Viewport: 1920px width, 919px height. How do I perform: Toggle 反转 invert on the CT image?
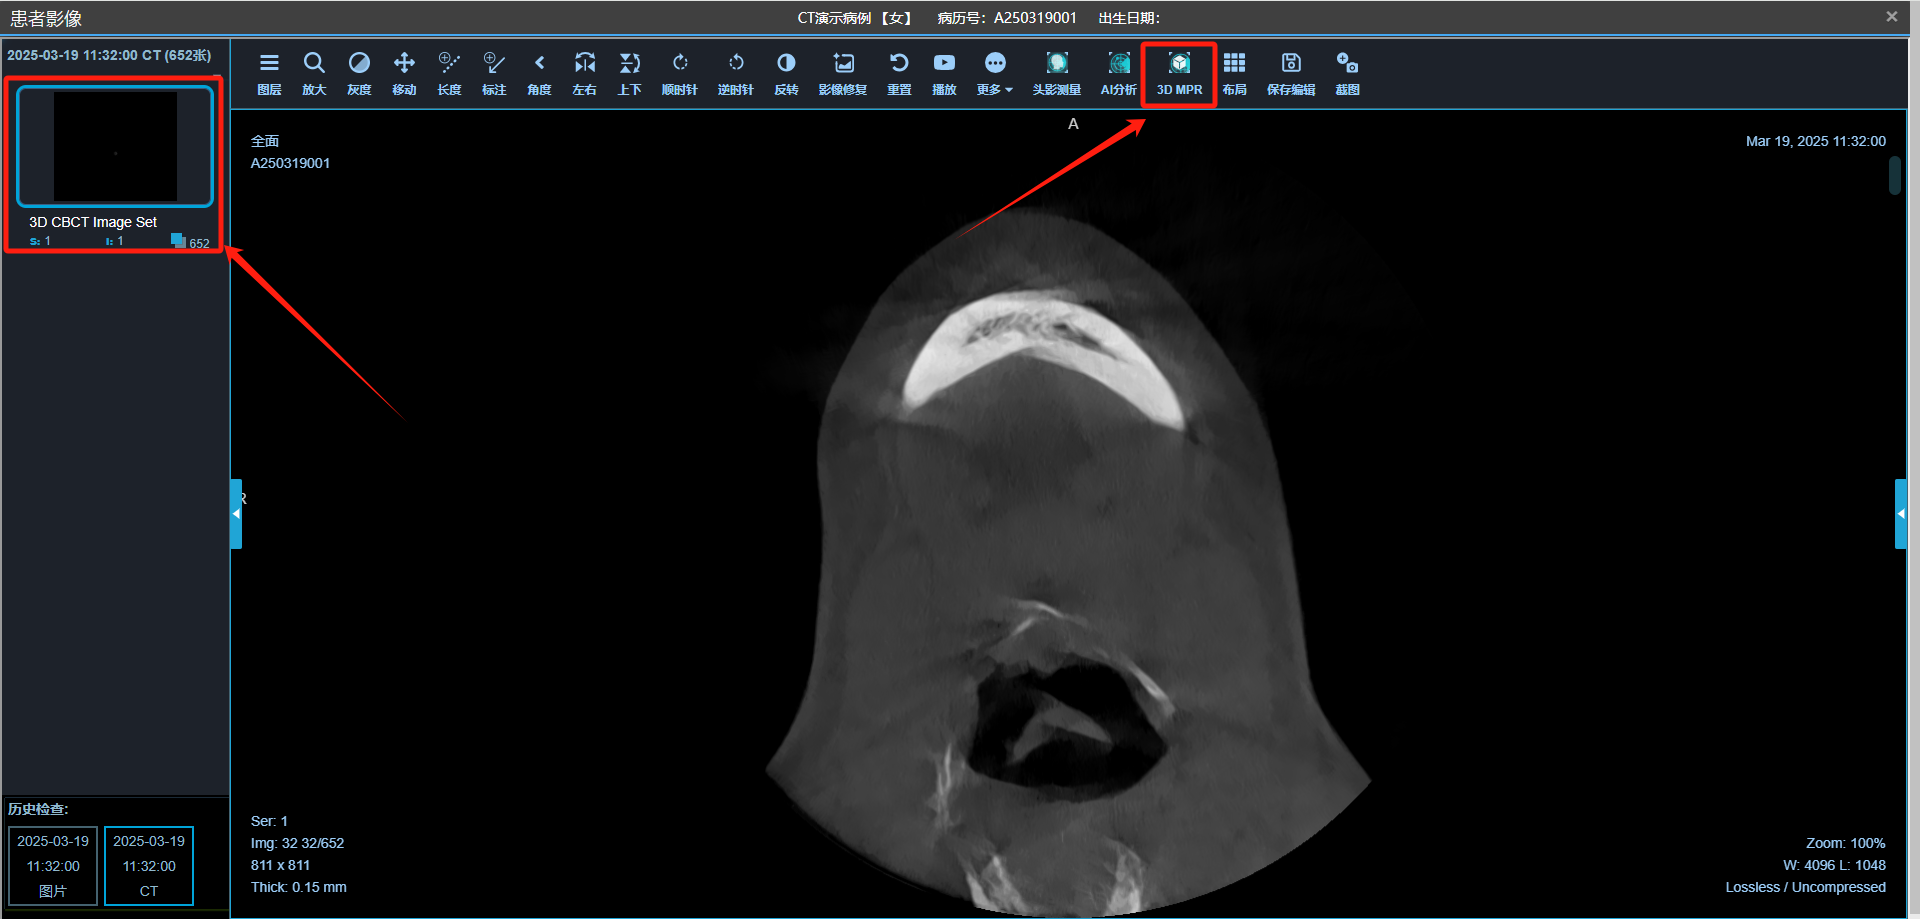coord(786,72)
